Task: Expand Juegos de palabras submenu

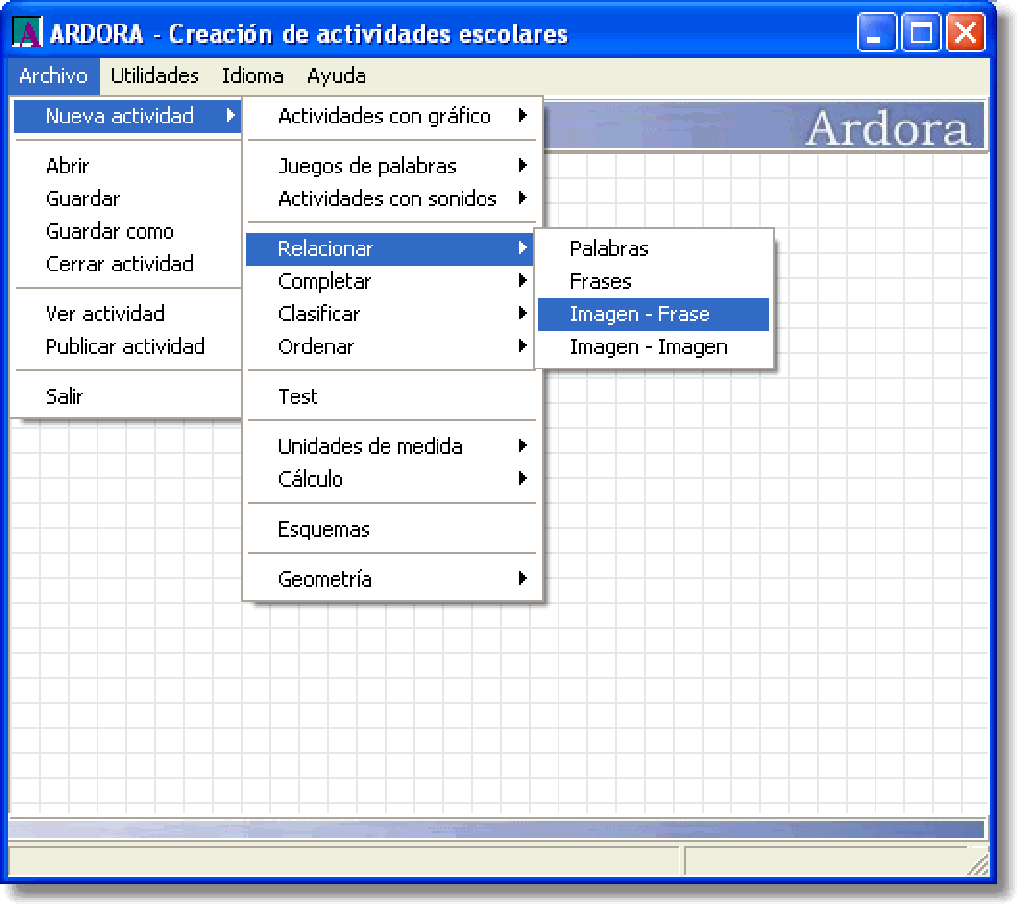Action: (391, 166)
